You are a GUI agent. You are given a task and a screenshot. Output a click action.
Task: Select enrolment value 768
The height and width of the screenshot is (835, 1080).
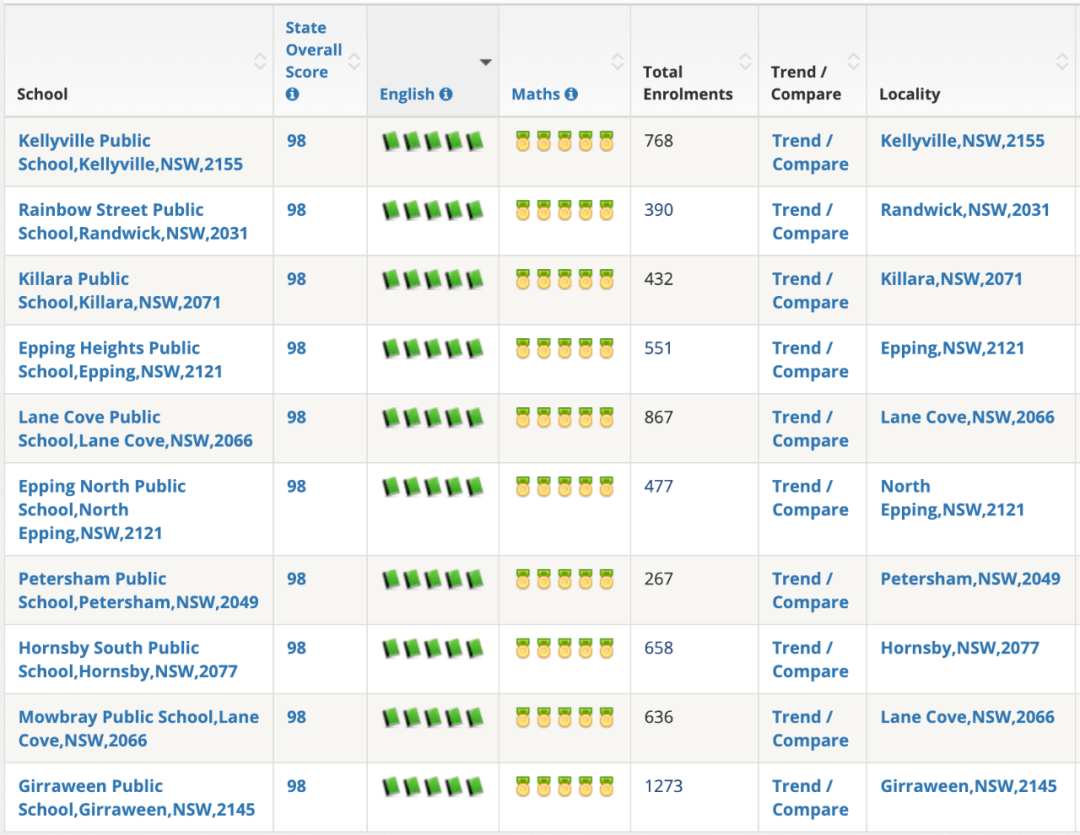coord(658,141)
